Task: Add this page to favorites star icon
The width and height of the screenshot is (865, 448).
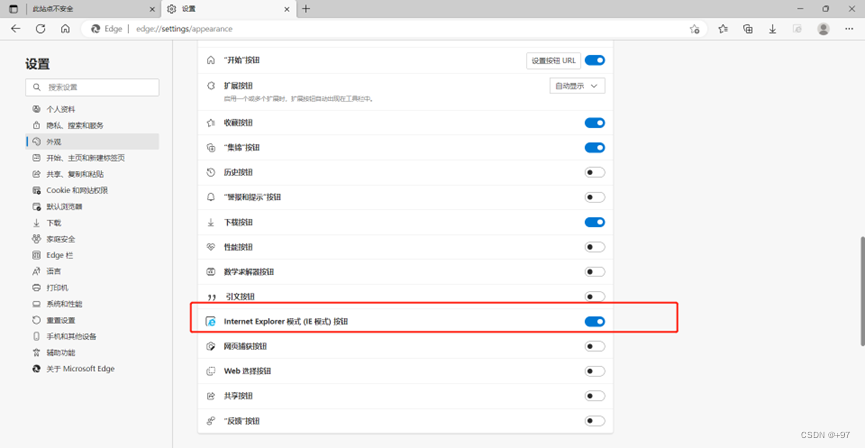Action: (x=695, y=29)
